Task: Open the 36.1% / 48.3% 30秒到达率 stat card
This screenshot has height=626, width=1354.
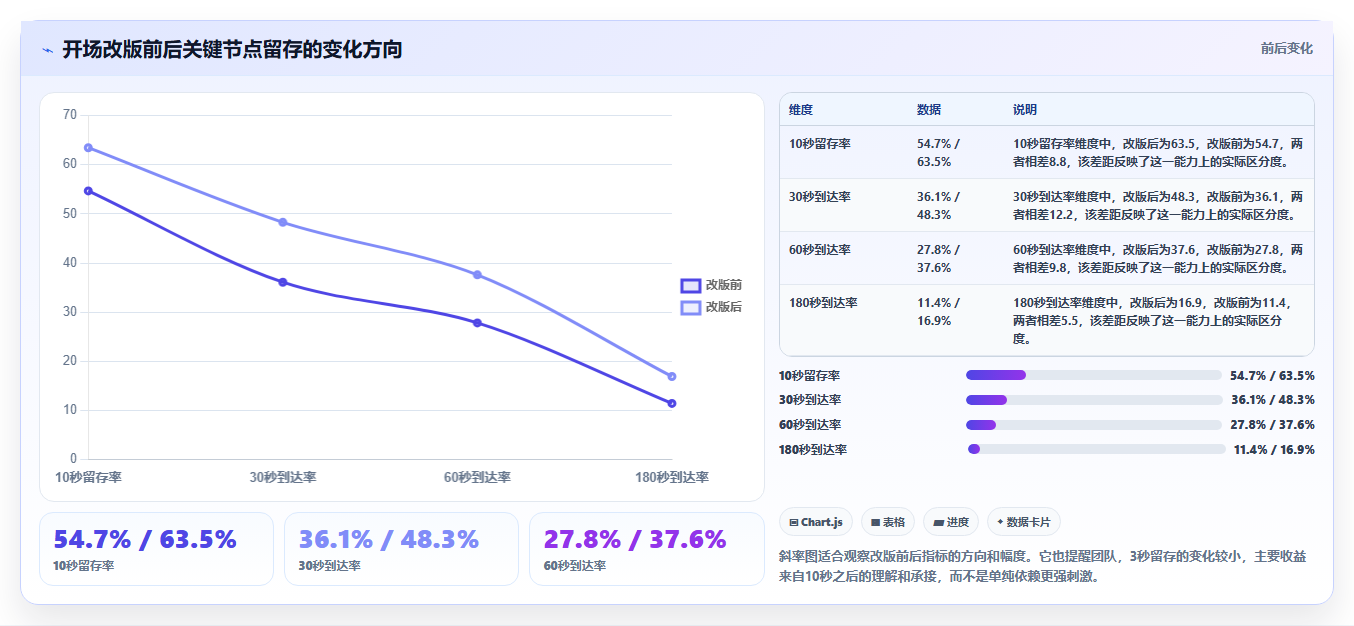Action: coord(401,549)
